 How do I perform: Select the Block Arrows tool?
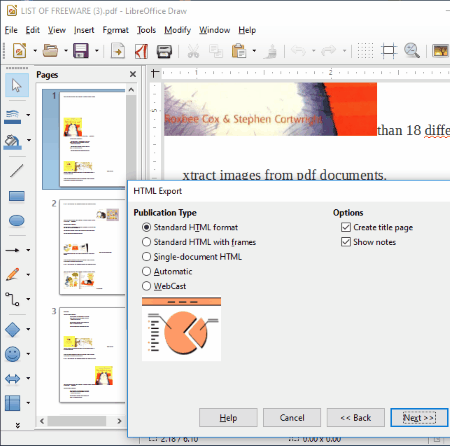(x=13, y=379)
